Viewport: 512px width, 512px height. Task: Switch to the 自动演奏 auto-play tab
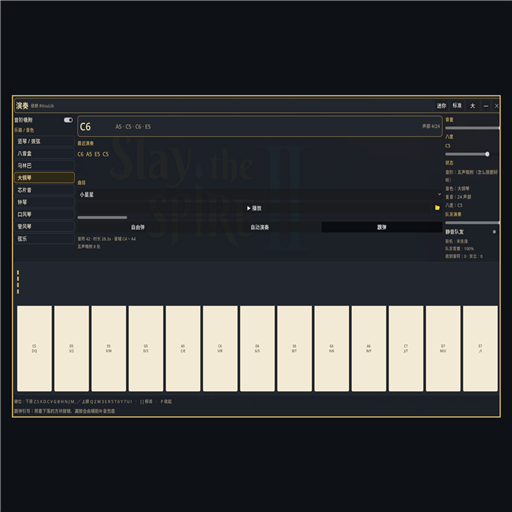pos(260,227)
